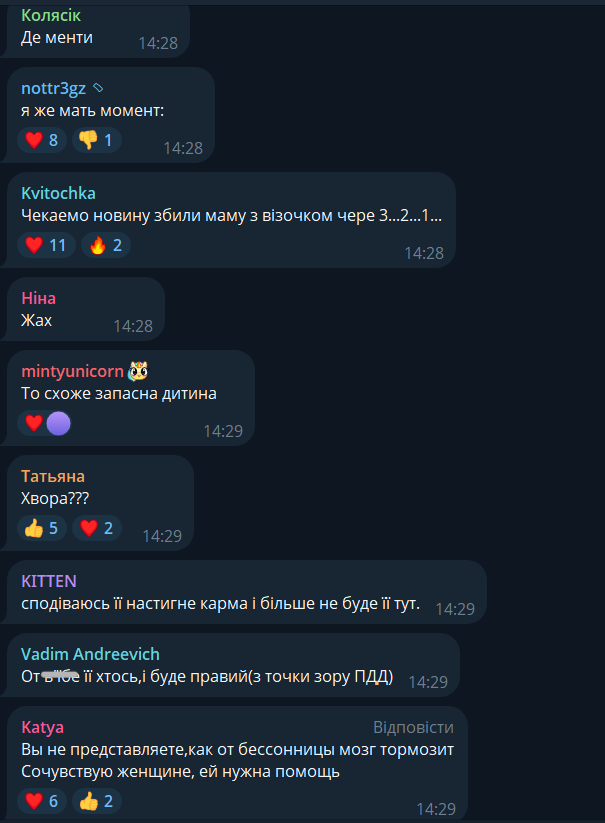The width and height of the screenshot is (605, 823).
Task: Click the thumbs-down reaction on nottr3gz's message
Action: 97,140
